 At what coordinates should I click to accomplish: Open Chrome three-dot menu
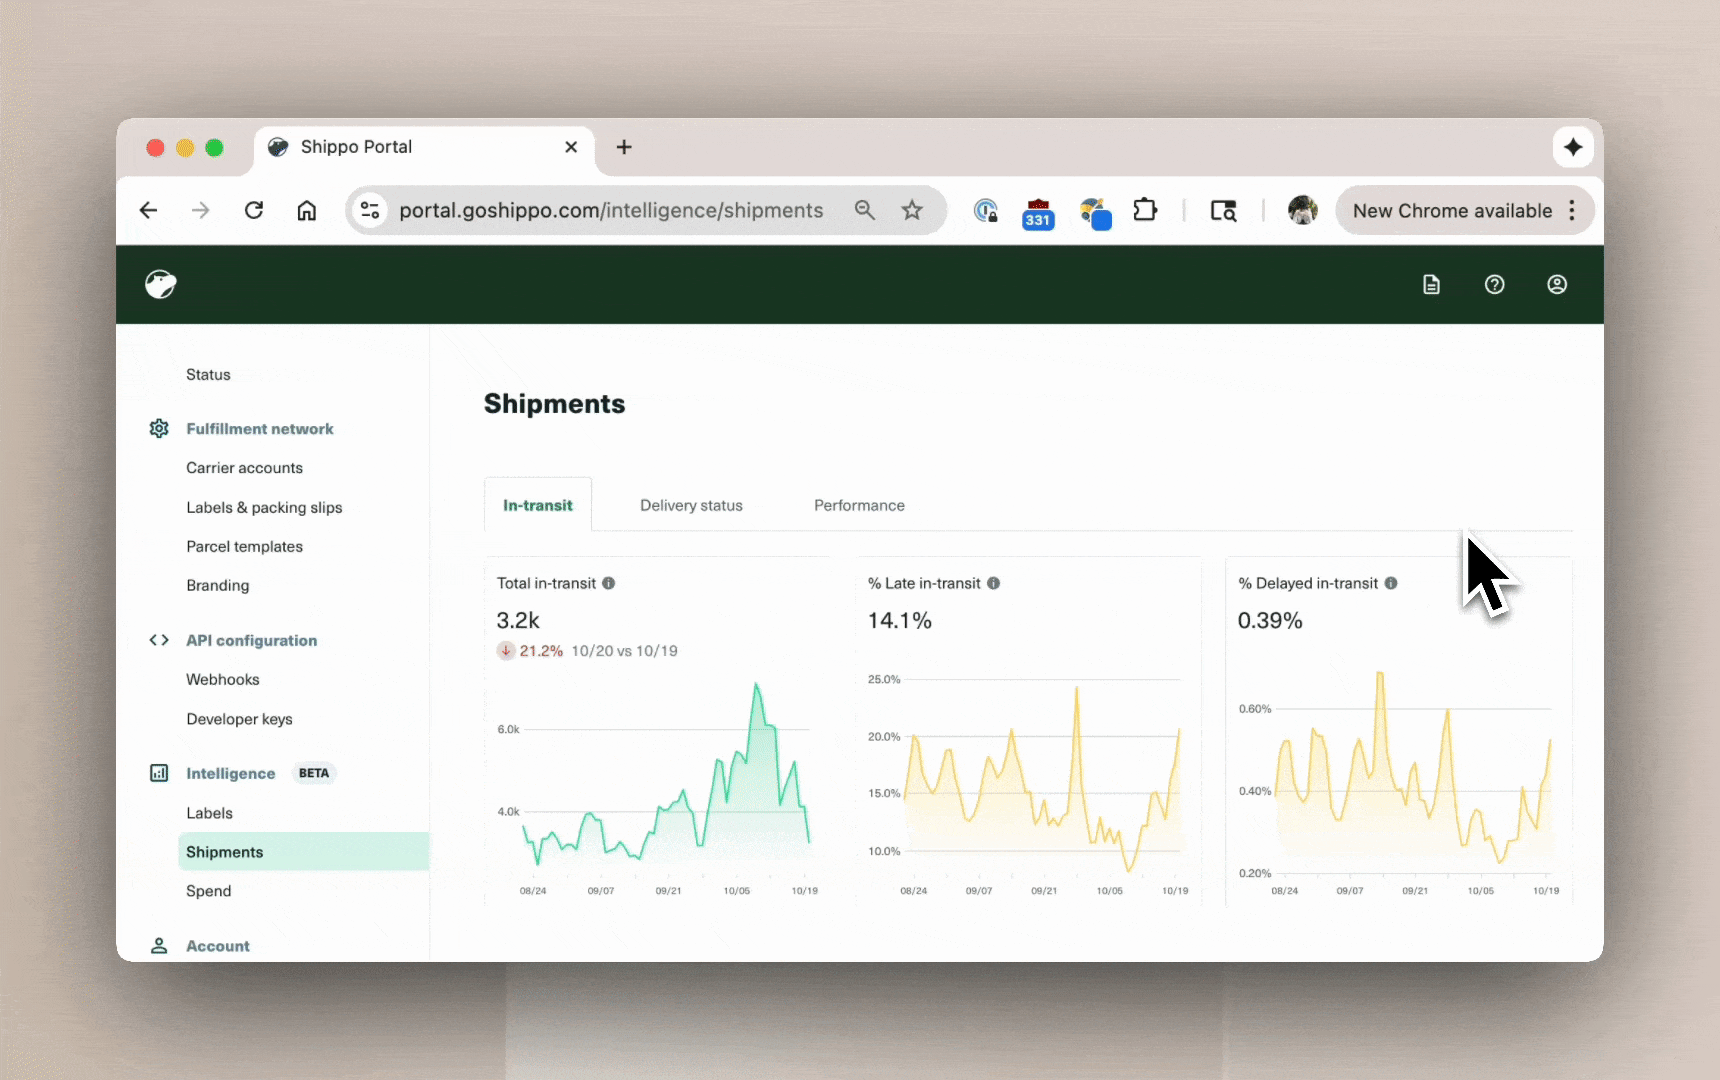pyautogui.click(x=1572, y=210)
